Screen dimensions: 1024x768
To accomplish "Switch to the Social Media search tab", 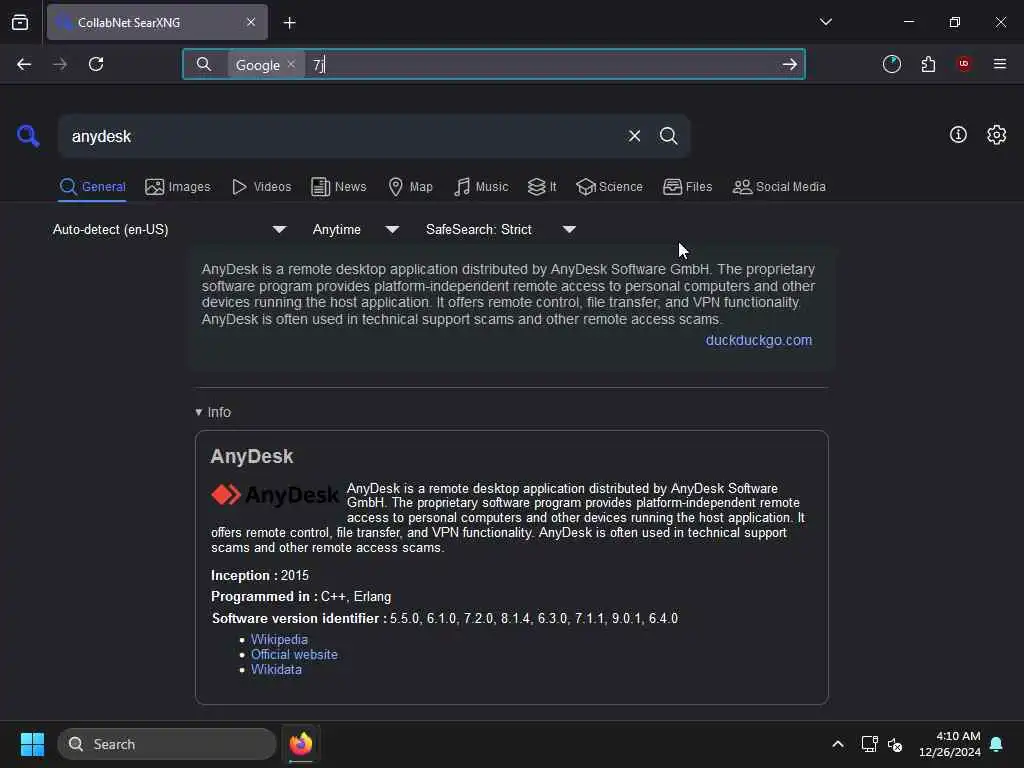I will pos(779,187).
